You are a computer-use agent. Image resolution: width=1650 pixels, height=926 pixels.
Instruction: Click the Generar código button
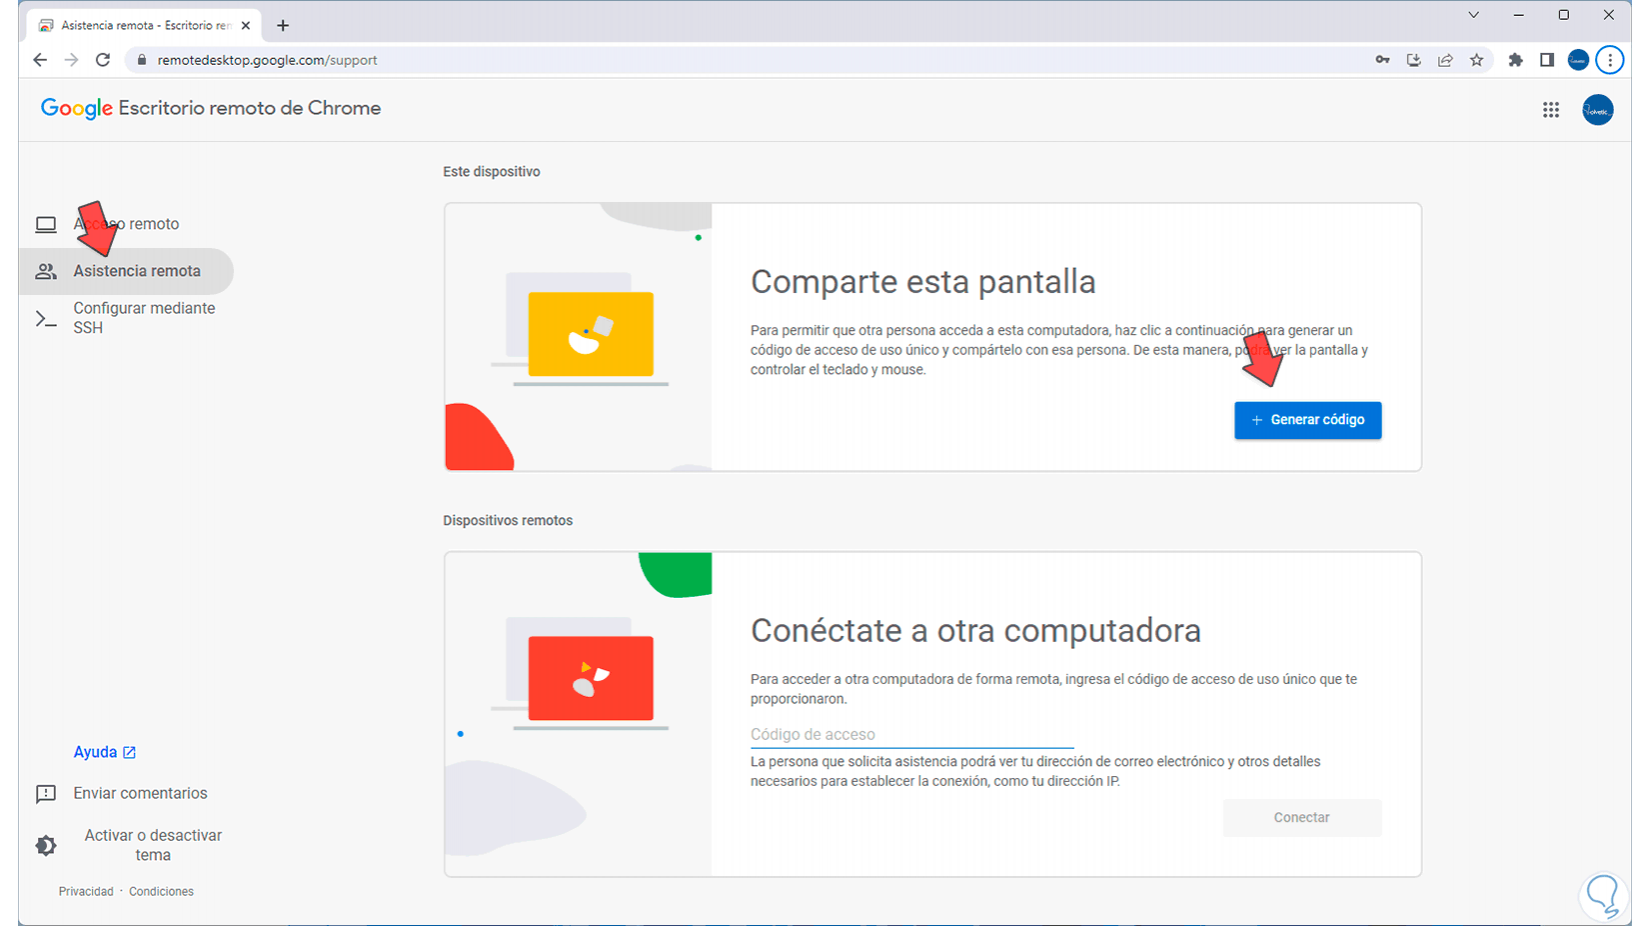pyautogui.click(x=1308, y=420)
